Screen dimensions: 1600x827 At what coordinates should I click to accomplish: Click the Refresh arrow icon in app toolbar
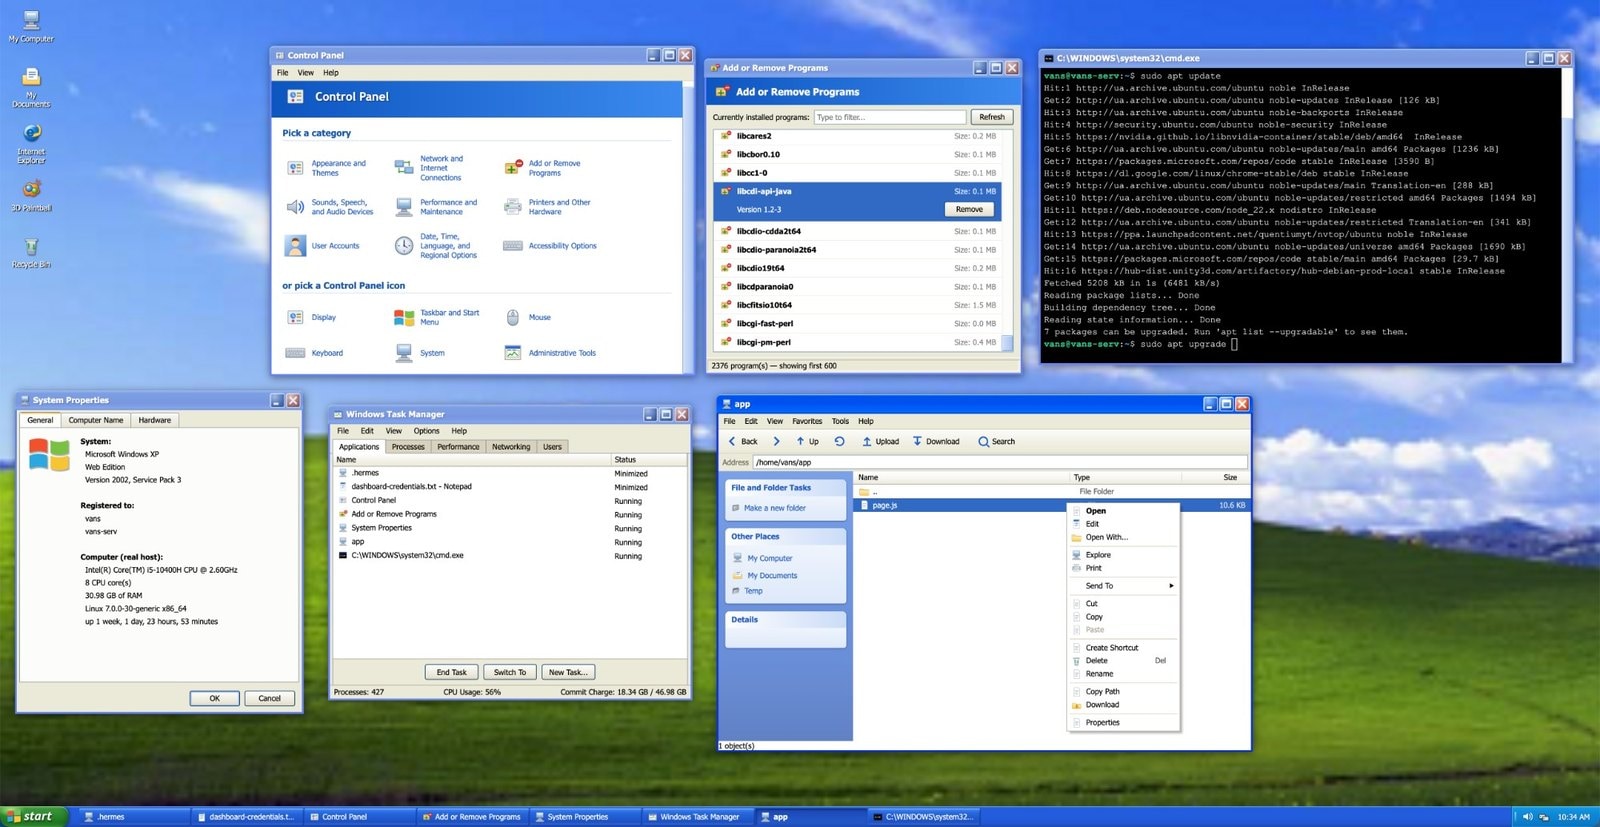click(840, 441)
